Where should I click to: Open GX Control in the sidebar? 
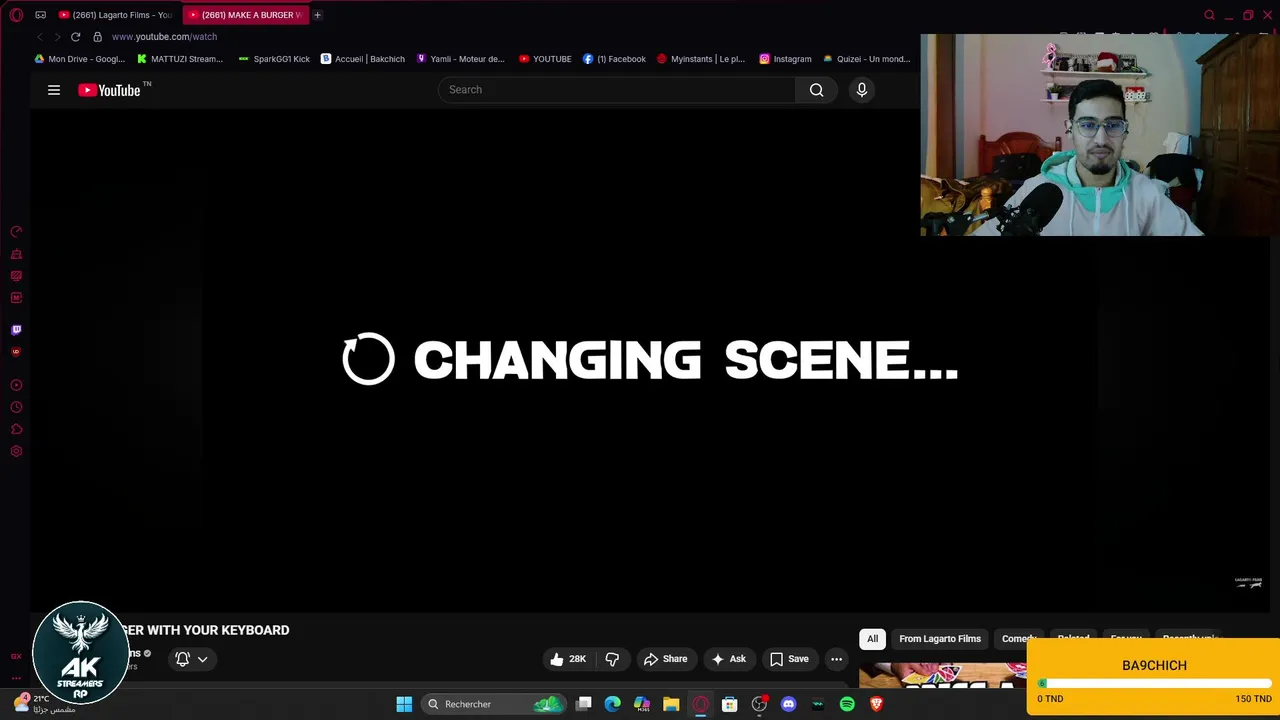point(16,232)
